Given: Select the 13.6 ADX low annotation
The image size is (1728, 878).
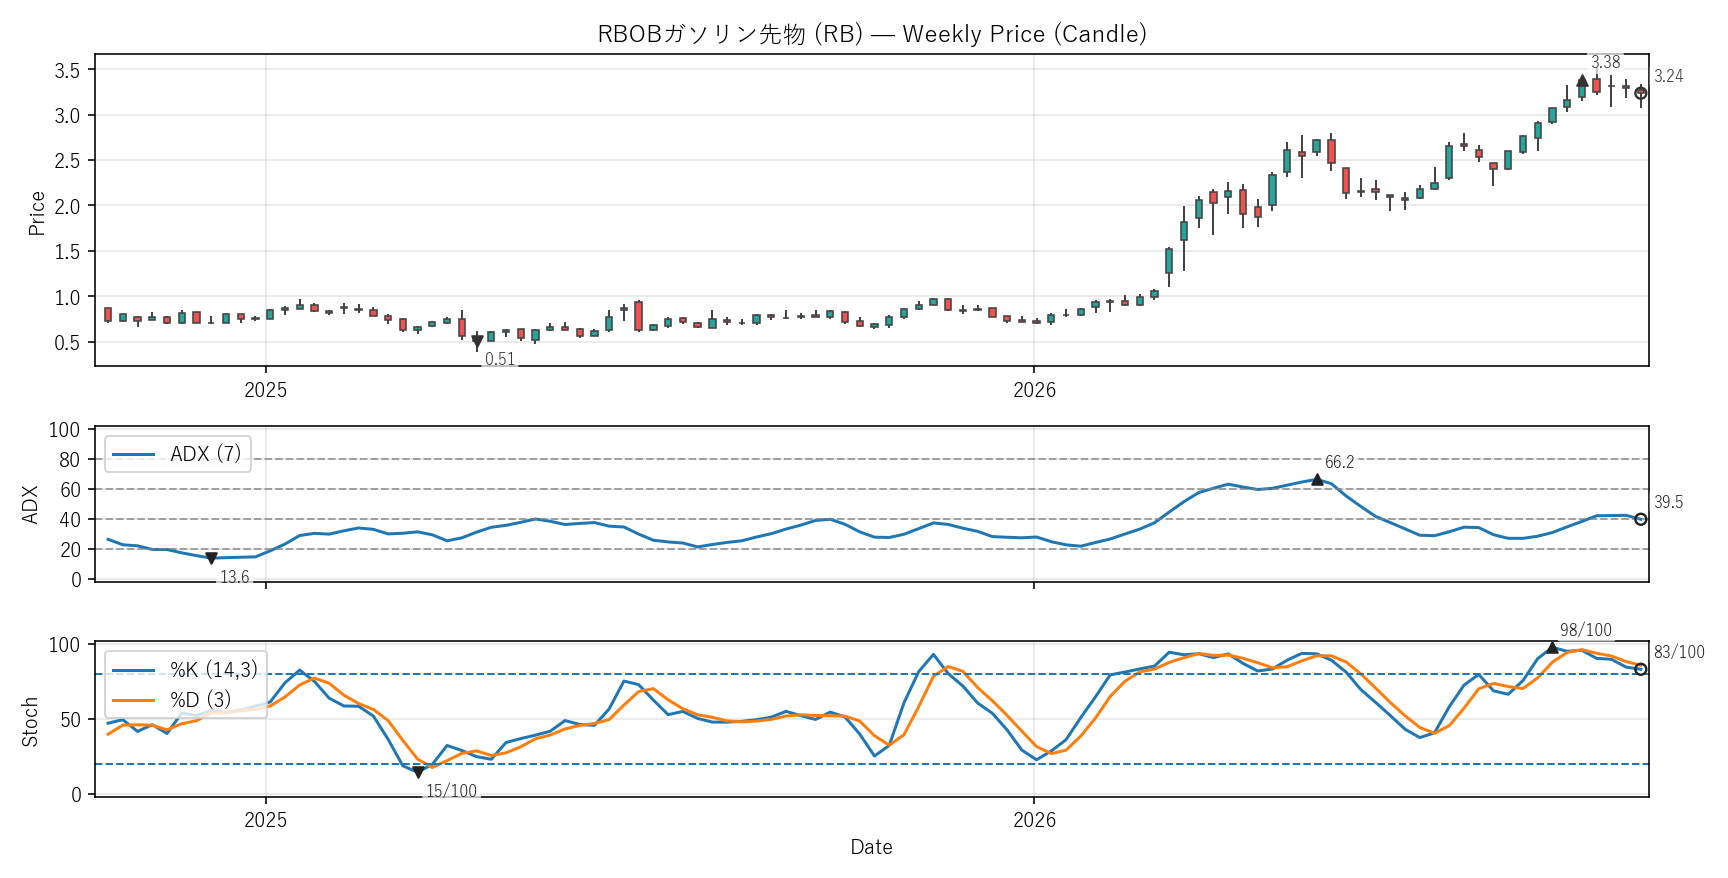Looking at the screenshot, I should click(235, 577).
